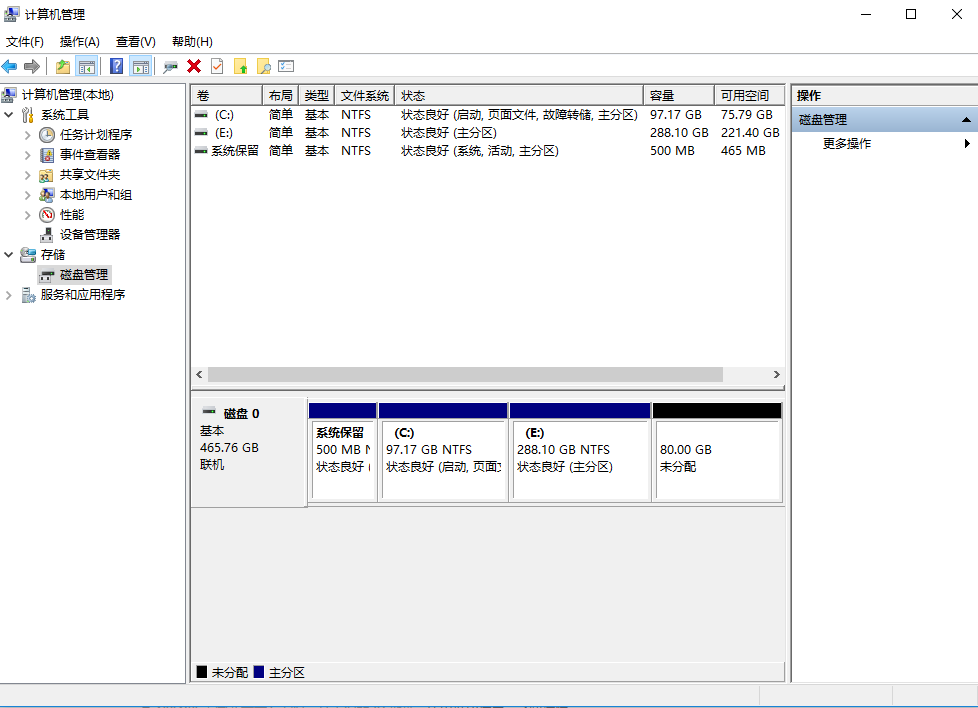Screen dimensions: 978x708
Task: Expand the 事件查看器 node
Action: click(27, 155)
